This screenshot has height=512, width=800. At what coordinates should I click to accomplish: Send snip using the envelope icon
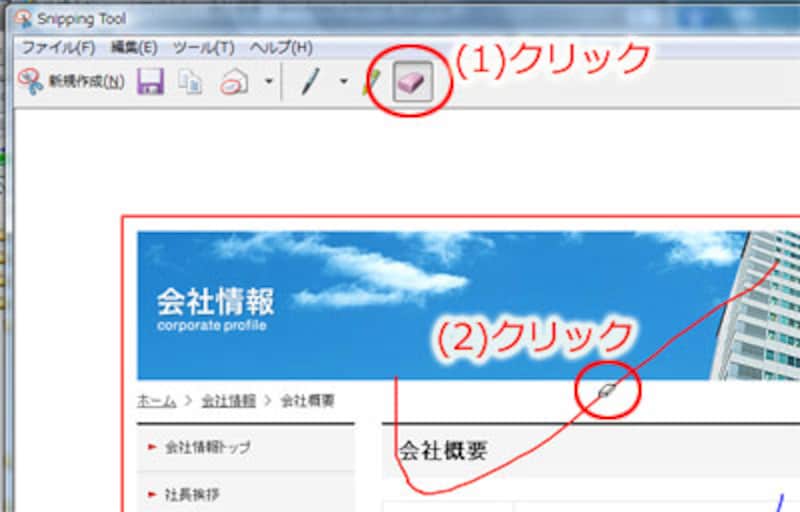(234, 82)
